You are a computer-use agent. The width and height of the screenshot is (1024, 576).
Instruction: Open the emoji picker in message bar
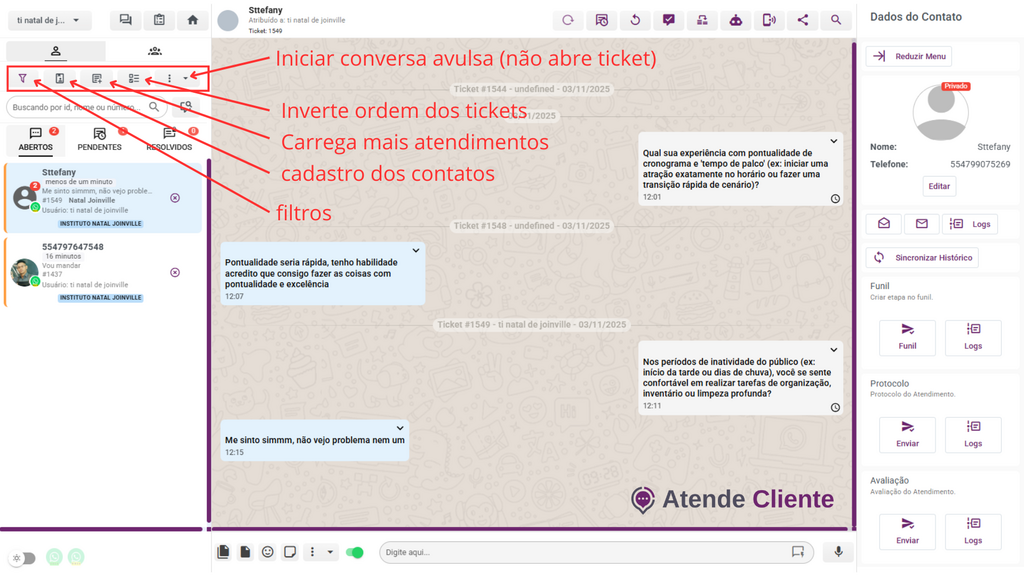click(x=267, y=552)
